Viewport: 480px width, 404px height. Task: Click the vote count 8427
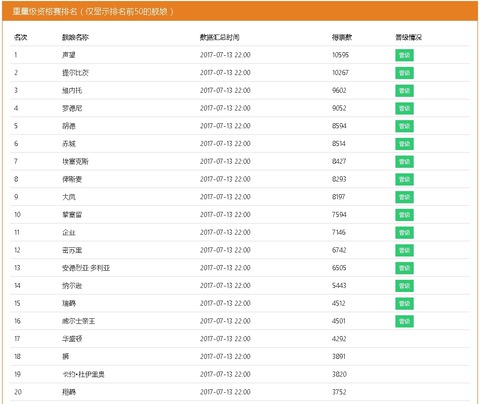pyautogui.click(x=339, y=161)
